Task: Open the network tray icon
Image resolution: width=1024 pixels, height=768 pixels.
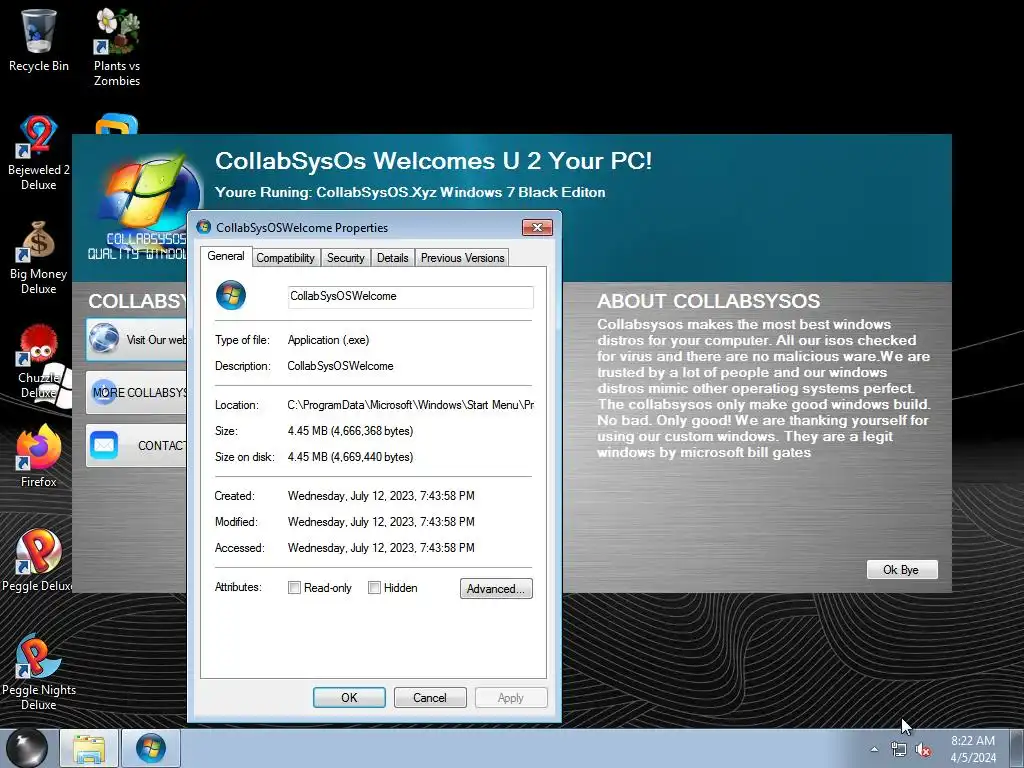Action: 899,750
